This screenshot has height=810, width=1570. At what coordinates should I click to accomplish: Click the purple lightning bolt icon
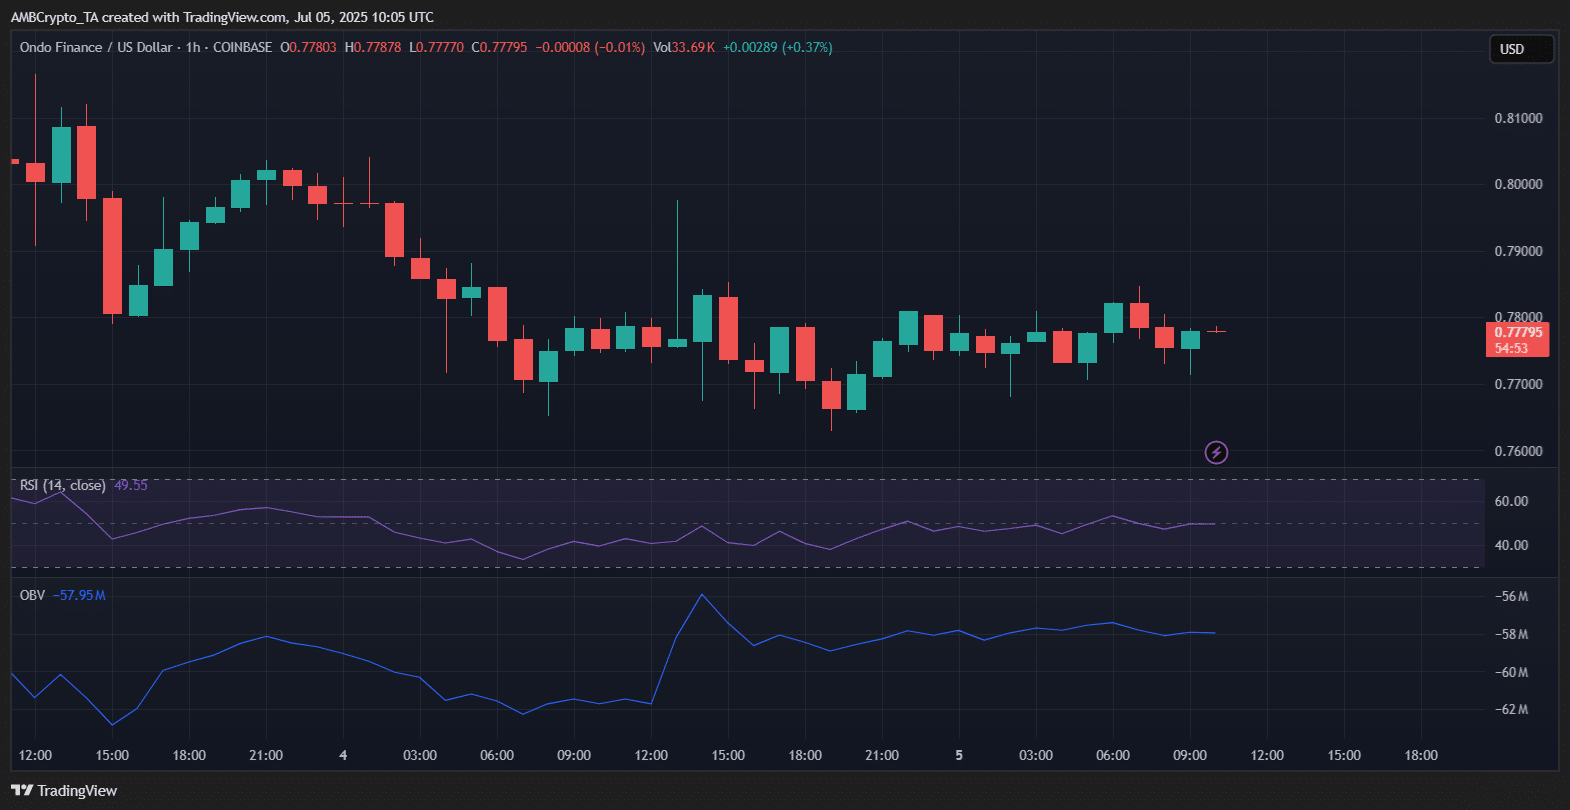click(x=1216, y=453)
